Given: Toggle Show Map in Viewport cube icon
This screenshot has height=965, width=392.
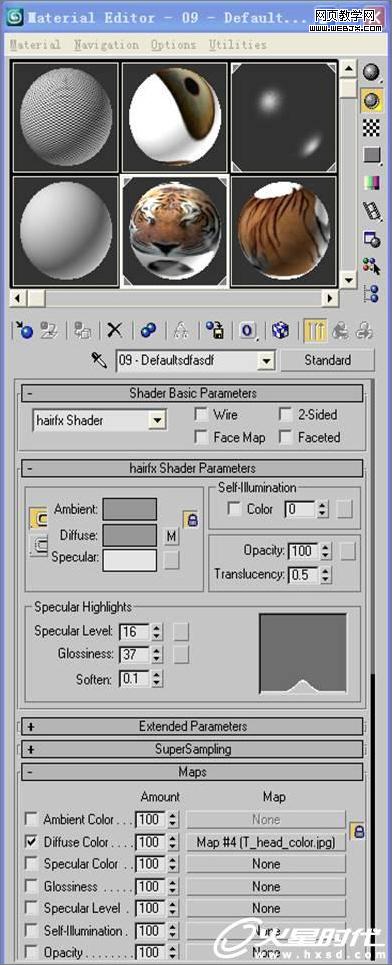Looking at the screenshot, I should pyautogui.click(x=281, y=330).
